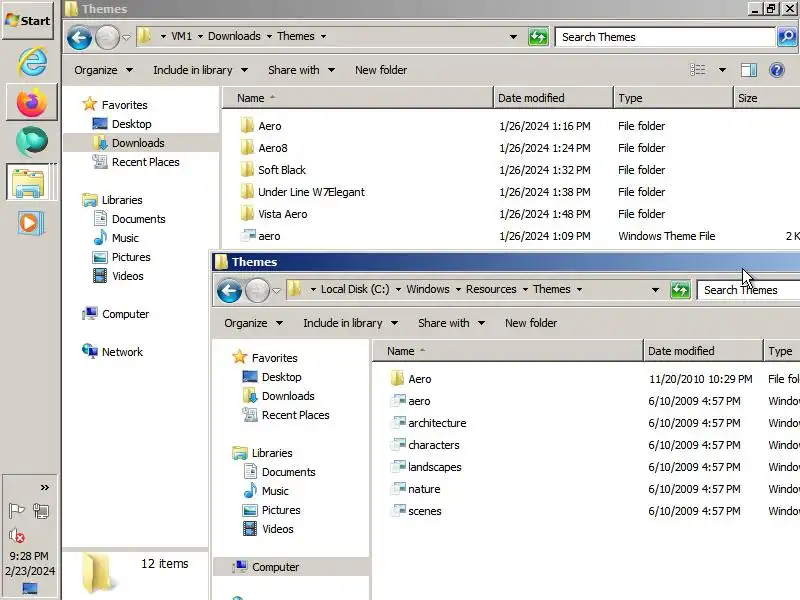Screen dimensions: 800x600
Task: Open Windows Media Player from the taskbar
Action: coord(30,223)
